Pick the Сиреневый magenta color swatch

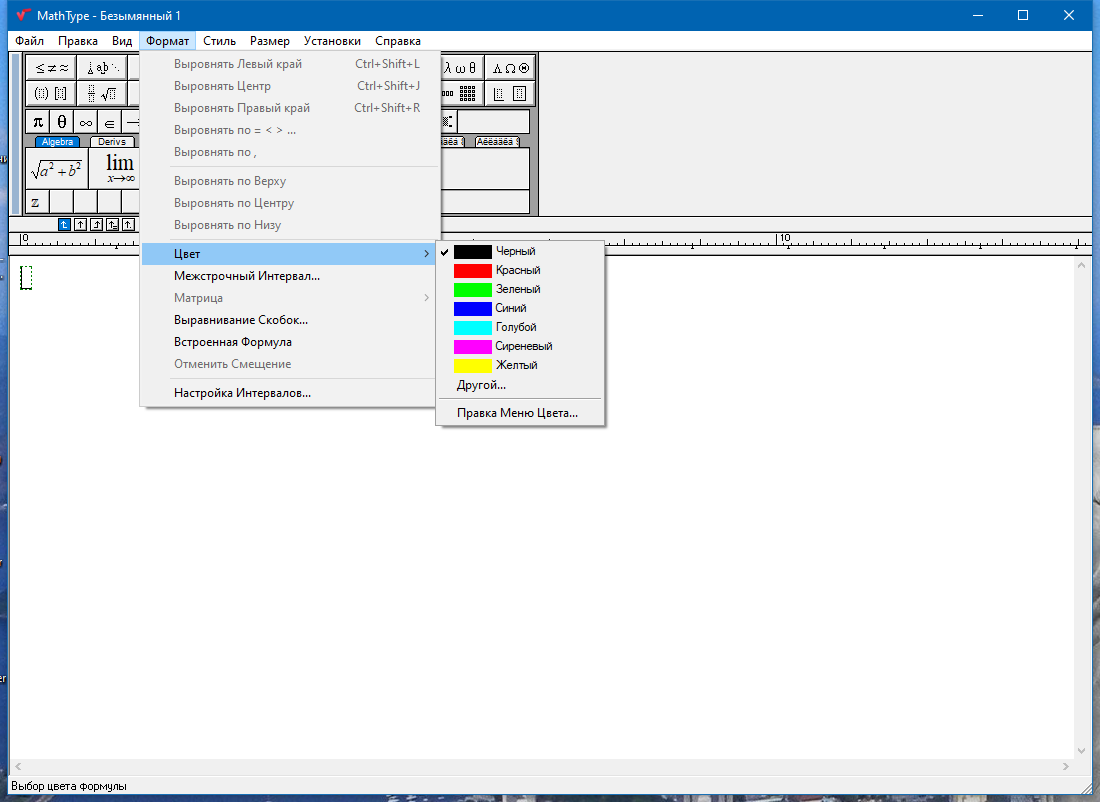coord(473,347)
